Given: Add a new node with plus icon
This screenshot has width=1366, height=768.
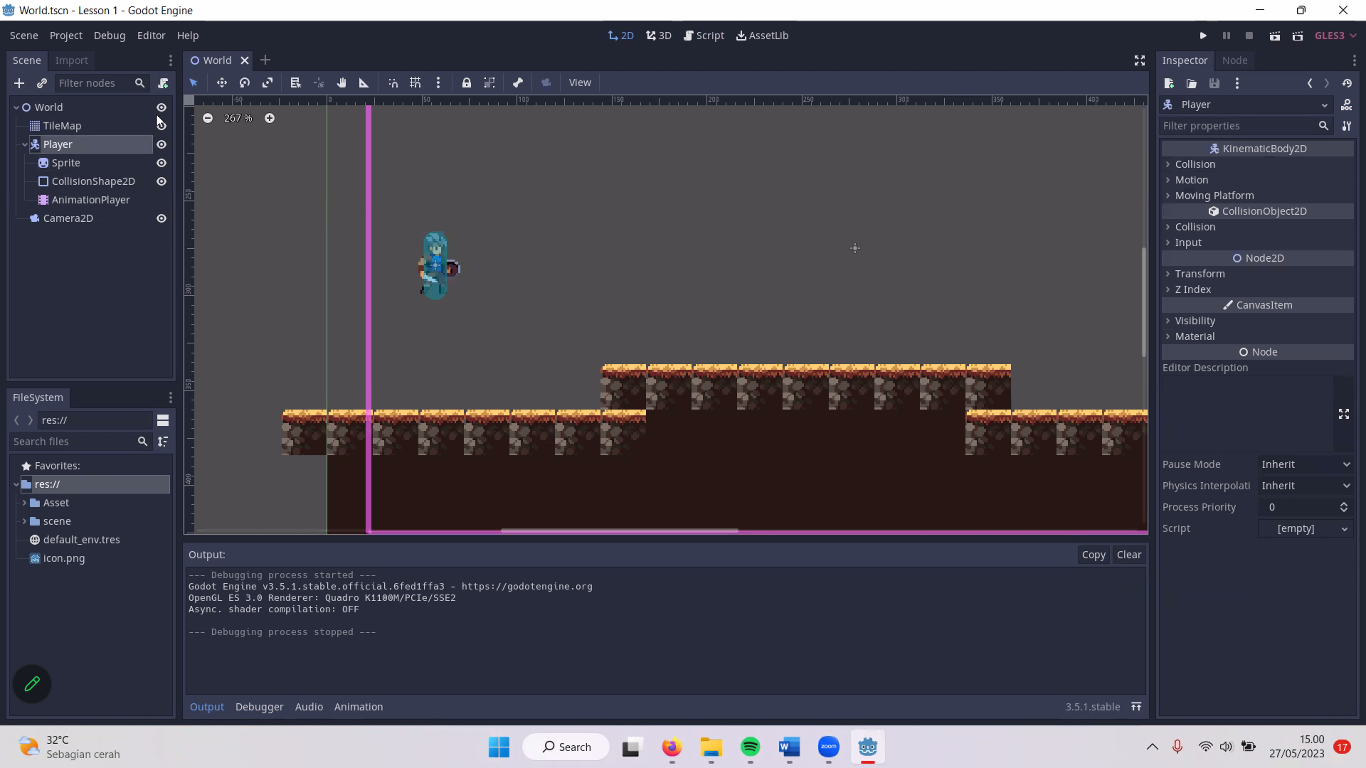Looking at the screenshot, I should (x=19, y=83).
